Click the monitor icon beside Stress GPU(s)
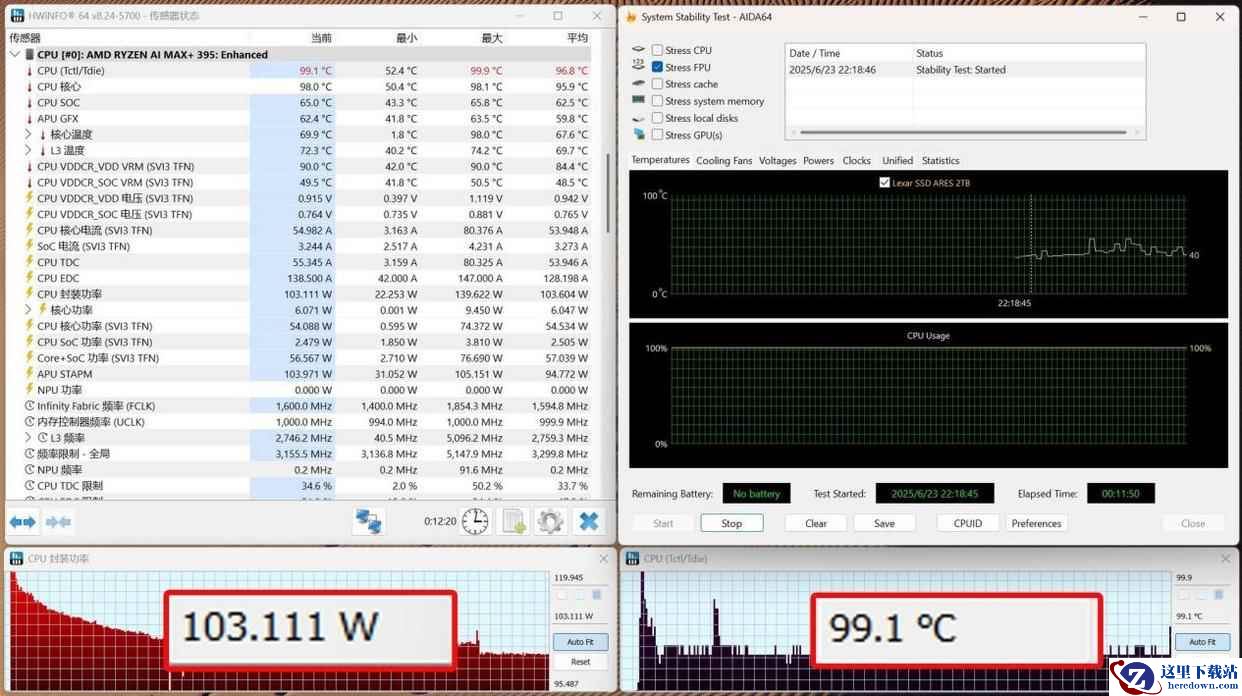This screenshot has height=696, width=1242. coord(638,134)
